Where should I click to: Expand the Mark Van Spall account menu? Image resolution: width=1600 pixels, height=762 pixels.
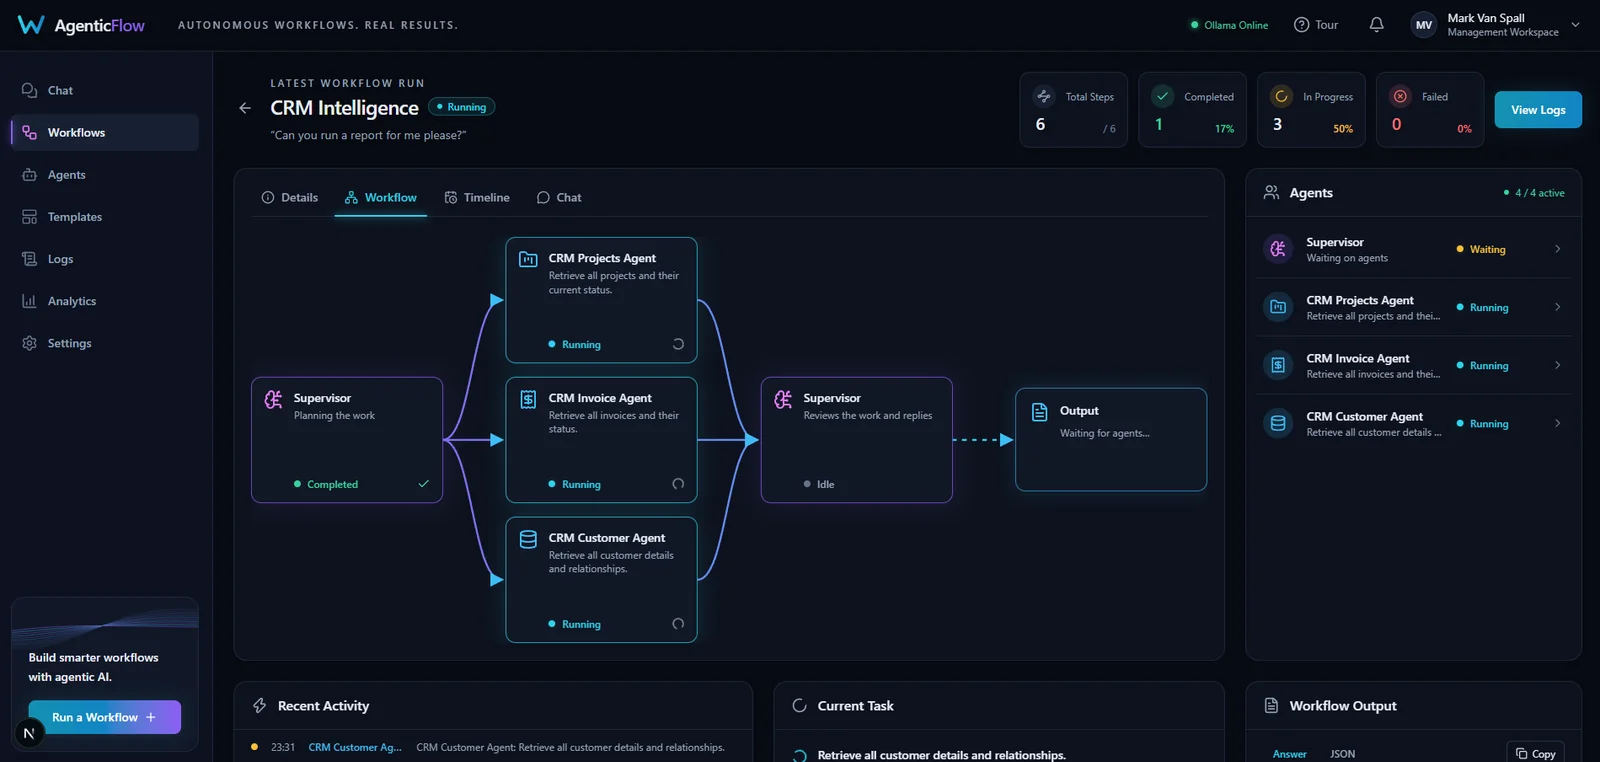pos(1575,25)
